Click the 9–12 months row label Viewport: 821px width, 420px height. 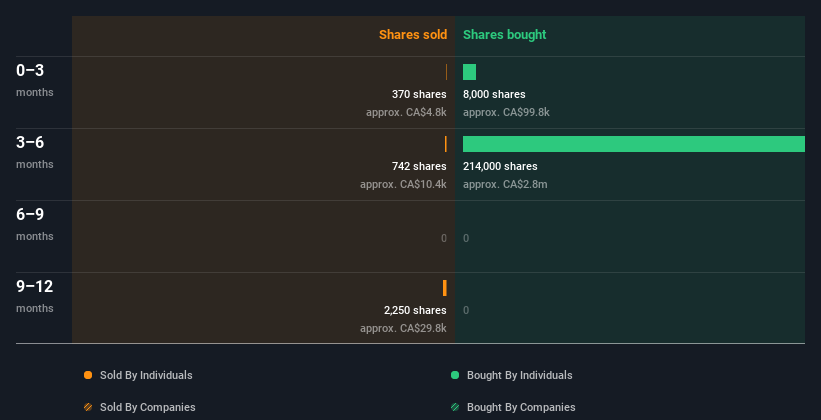tap(35, 296)
